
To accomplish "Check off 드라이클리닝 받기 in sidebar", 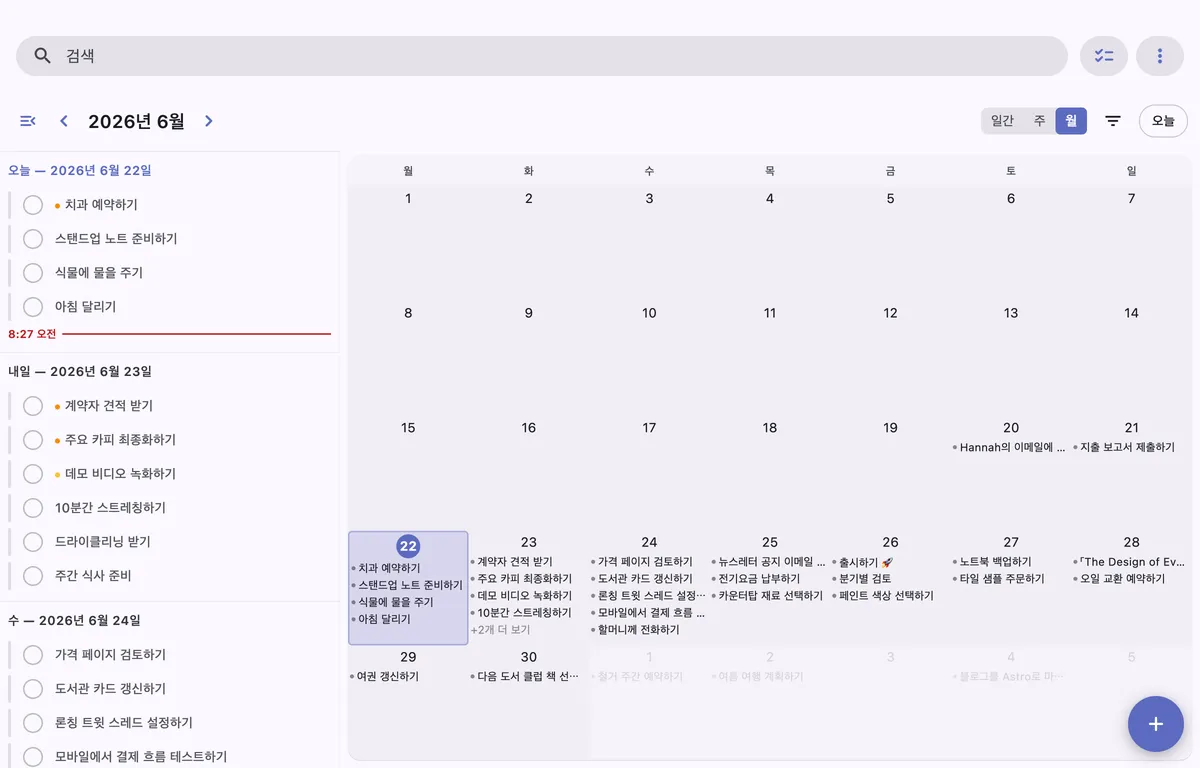I will [33, 542].
